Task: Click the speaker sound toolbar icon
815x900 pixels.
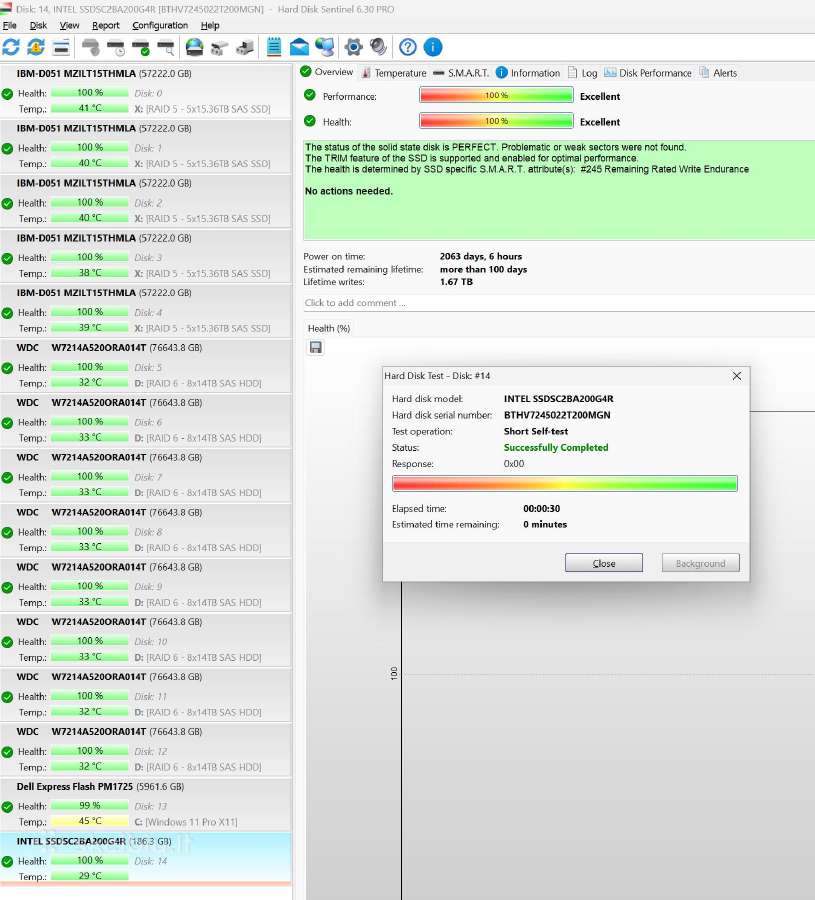Action: (378, 47)
